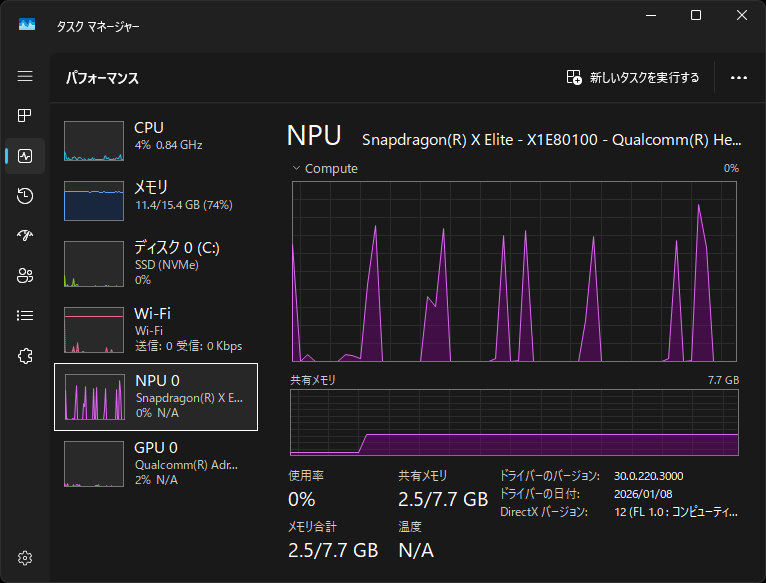The height and width of the screenshot is (583, 766).
Task: Click the ドライバーのバージョン label
Action: pos(550,476)
